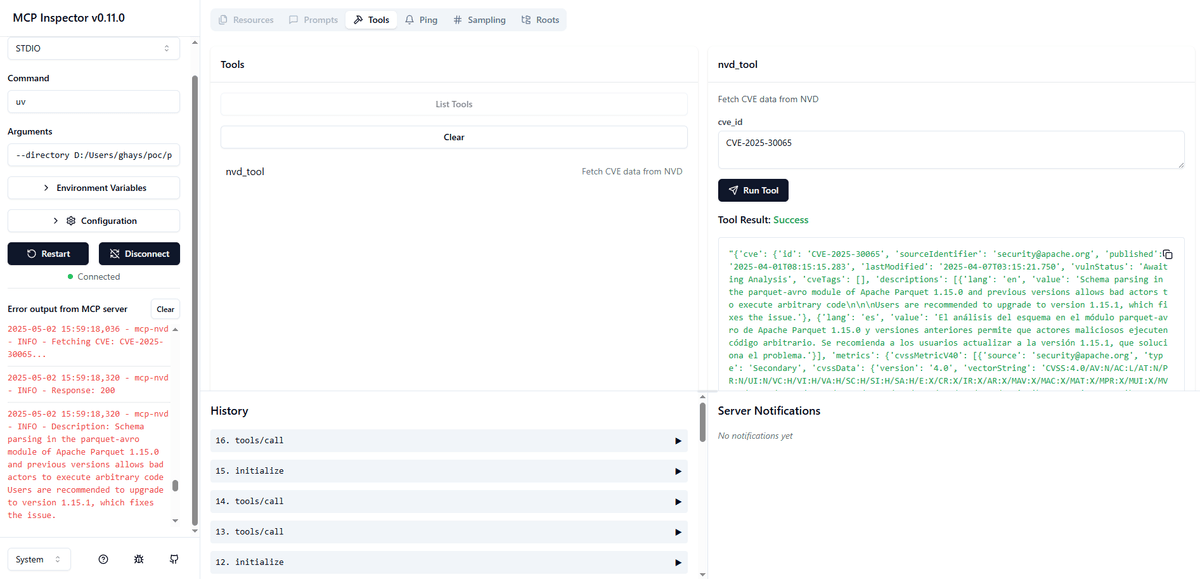This screenshot has width=1200, height=579.
Task: Switch to the Ping tab
Action: point(421,20)
